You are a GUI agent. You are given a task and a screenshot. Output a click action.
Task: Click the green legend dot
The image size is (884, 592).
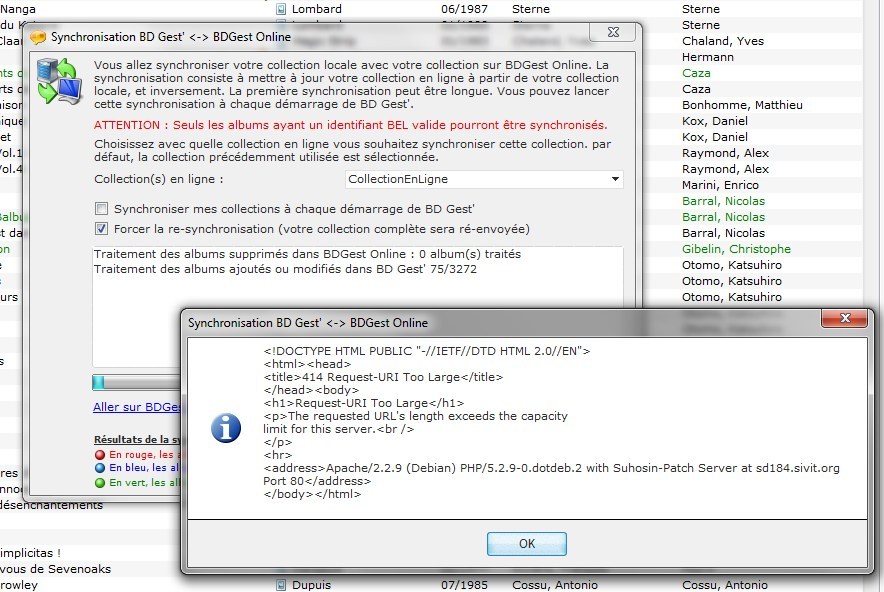click(x=98, y=482)
